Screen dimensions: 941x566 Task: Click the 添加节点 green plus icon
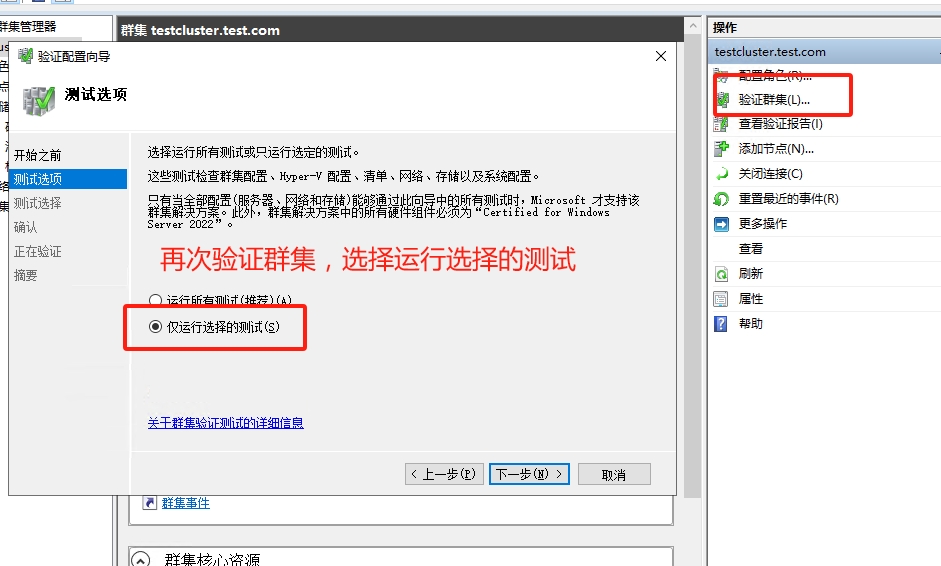click(721, 148)
